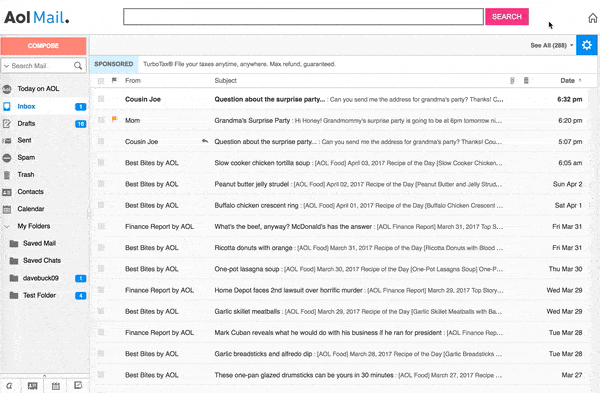This screenshot has width=600, height=393.
Task: Open AOL icon in bottom toolbar
Action: tap(9, 386)
